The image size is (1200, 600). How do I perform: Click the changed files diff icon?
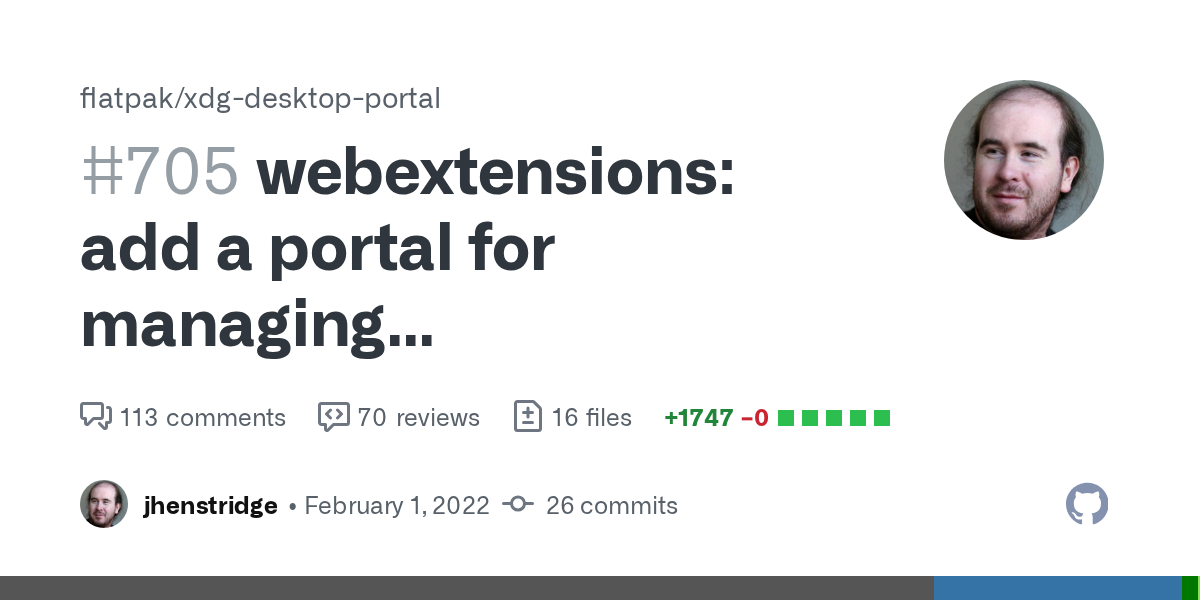[x=527, y=416]
